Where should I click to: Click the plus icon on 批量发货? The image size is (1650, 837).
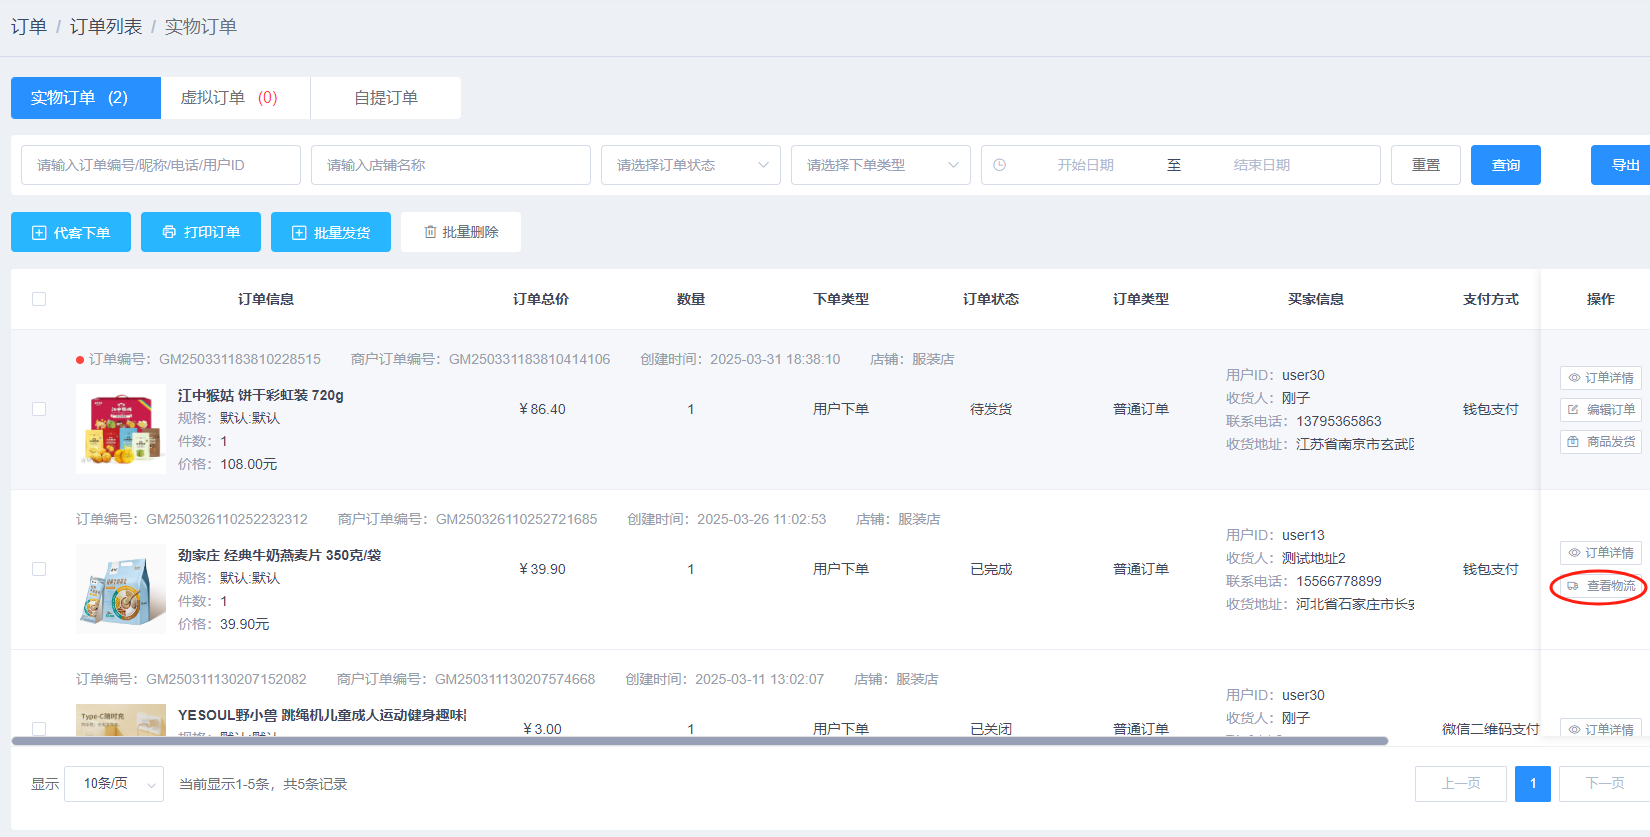299,233
